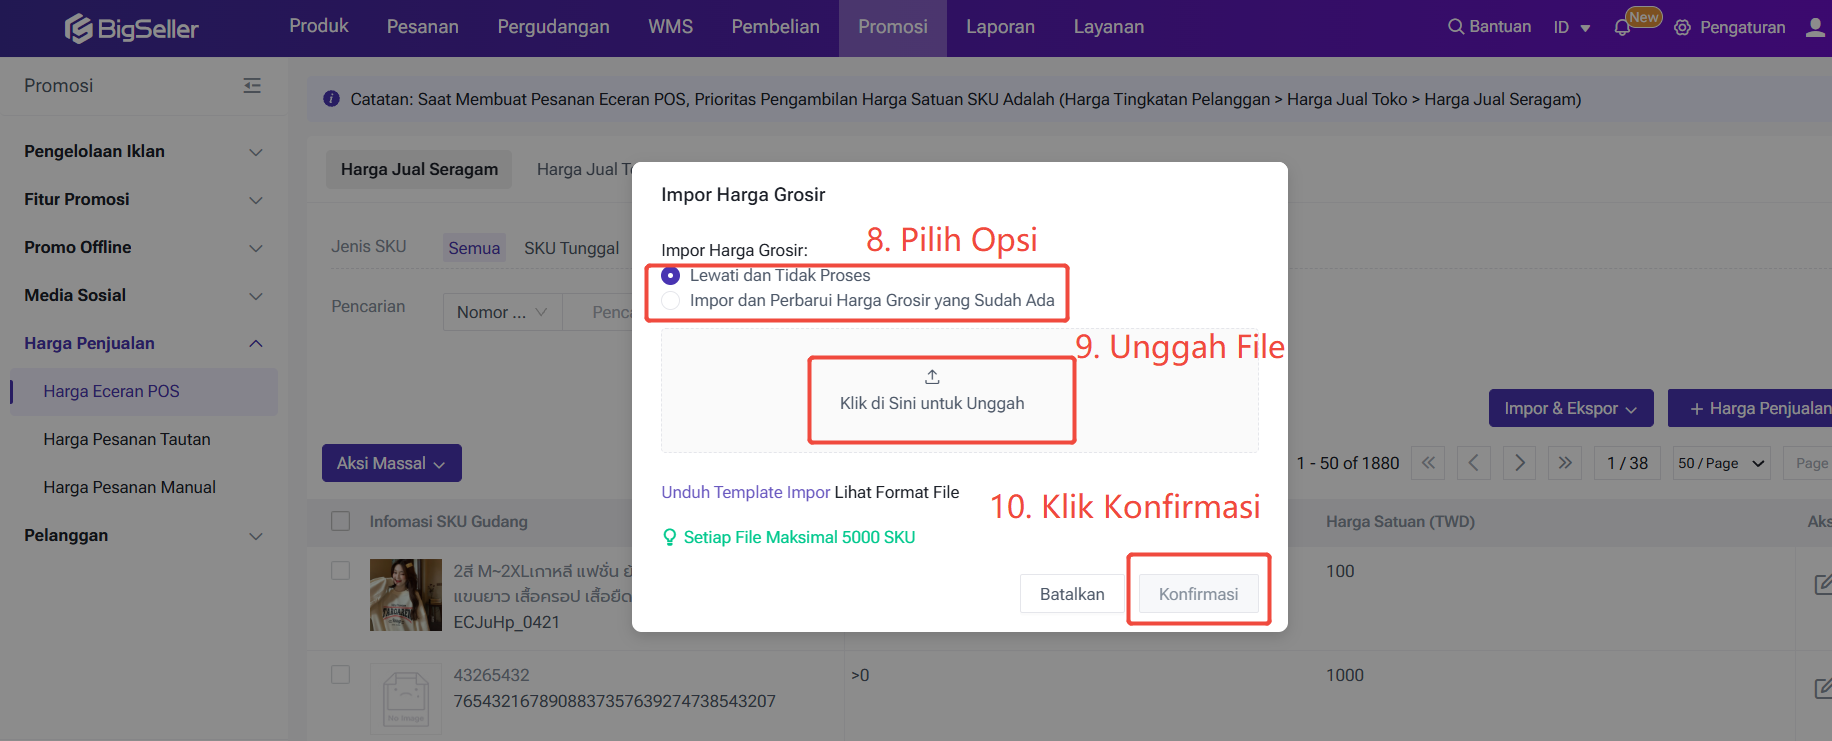Tick the select-all checkbox in table header

click(x=341, y=521)
